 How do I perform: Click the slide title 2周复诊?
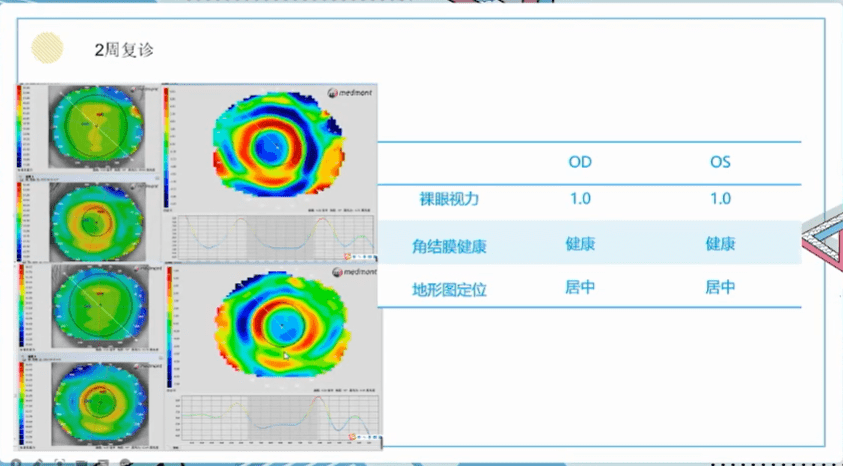coord(124,48)
